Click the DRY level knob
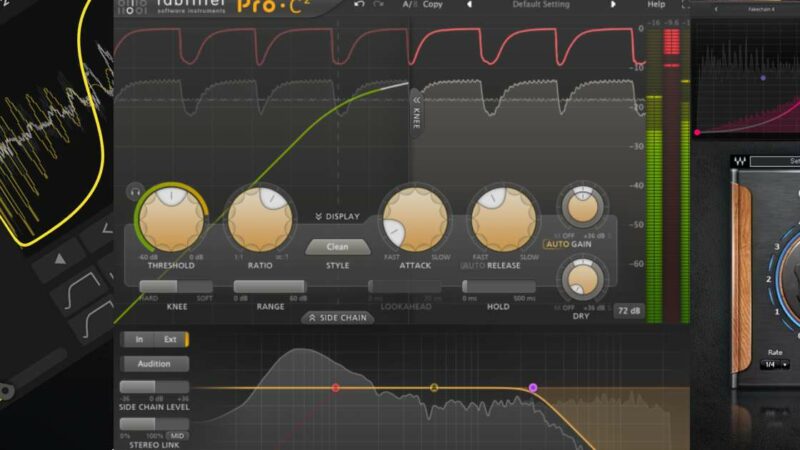Viewport: 800px width, 450px height. (582, 280)
